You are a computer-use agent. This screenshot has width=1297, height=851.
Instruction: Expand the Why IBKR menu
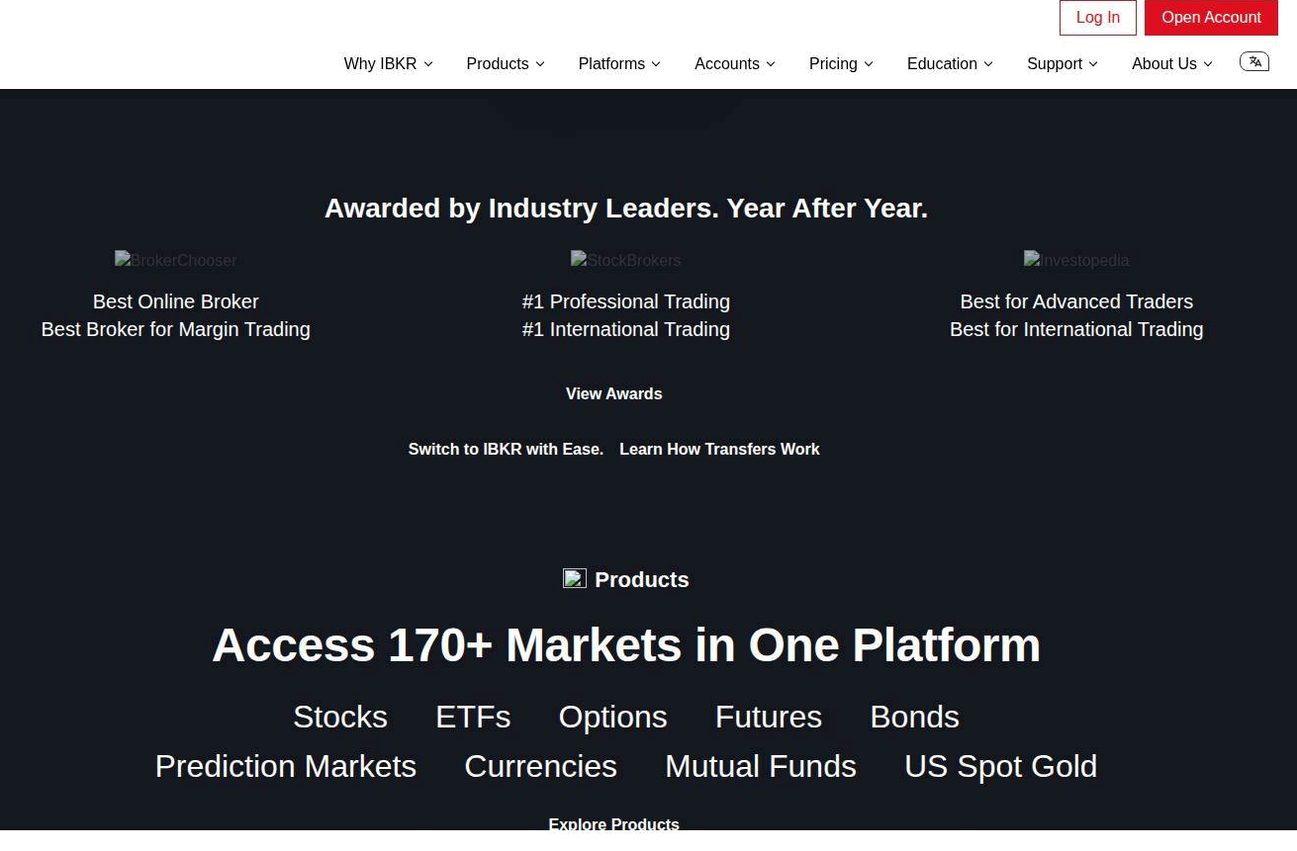pyautogui.click(x=388, y=63)
